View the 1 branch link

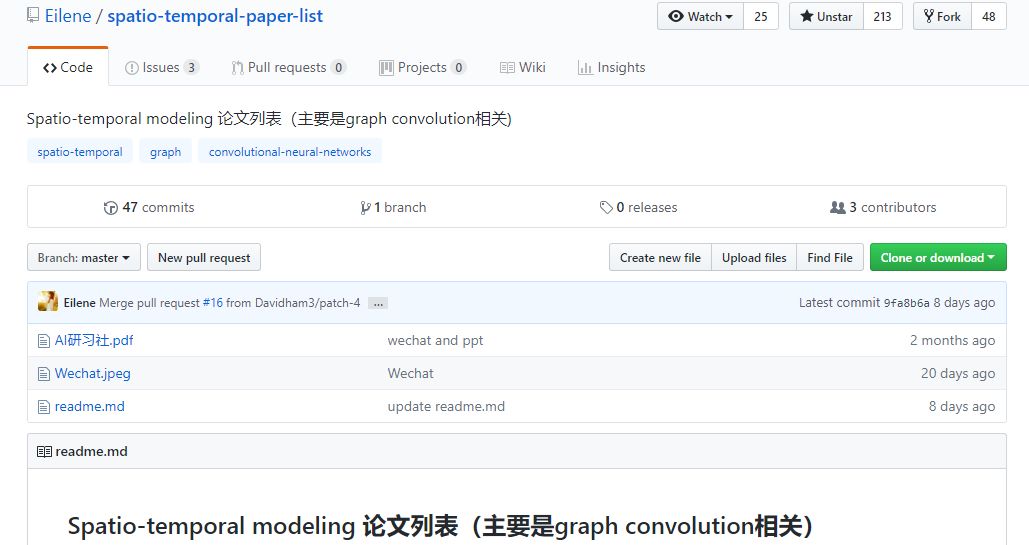point(394,207)
